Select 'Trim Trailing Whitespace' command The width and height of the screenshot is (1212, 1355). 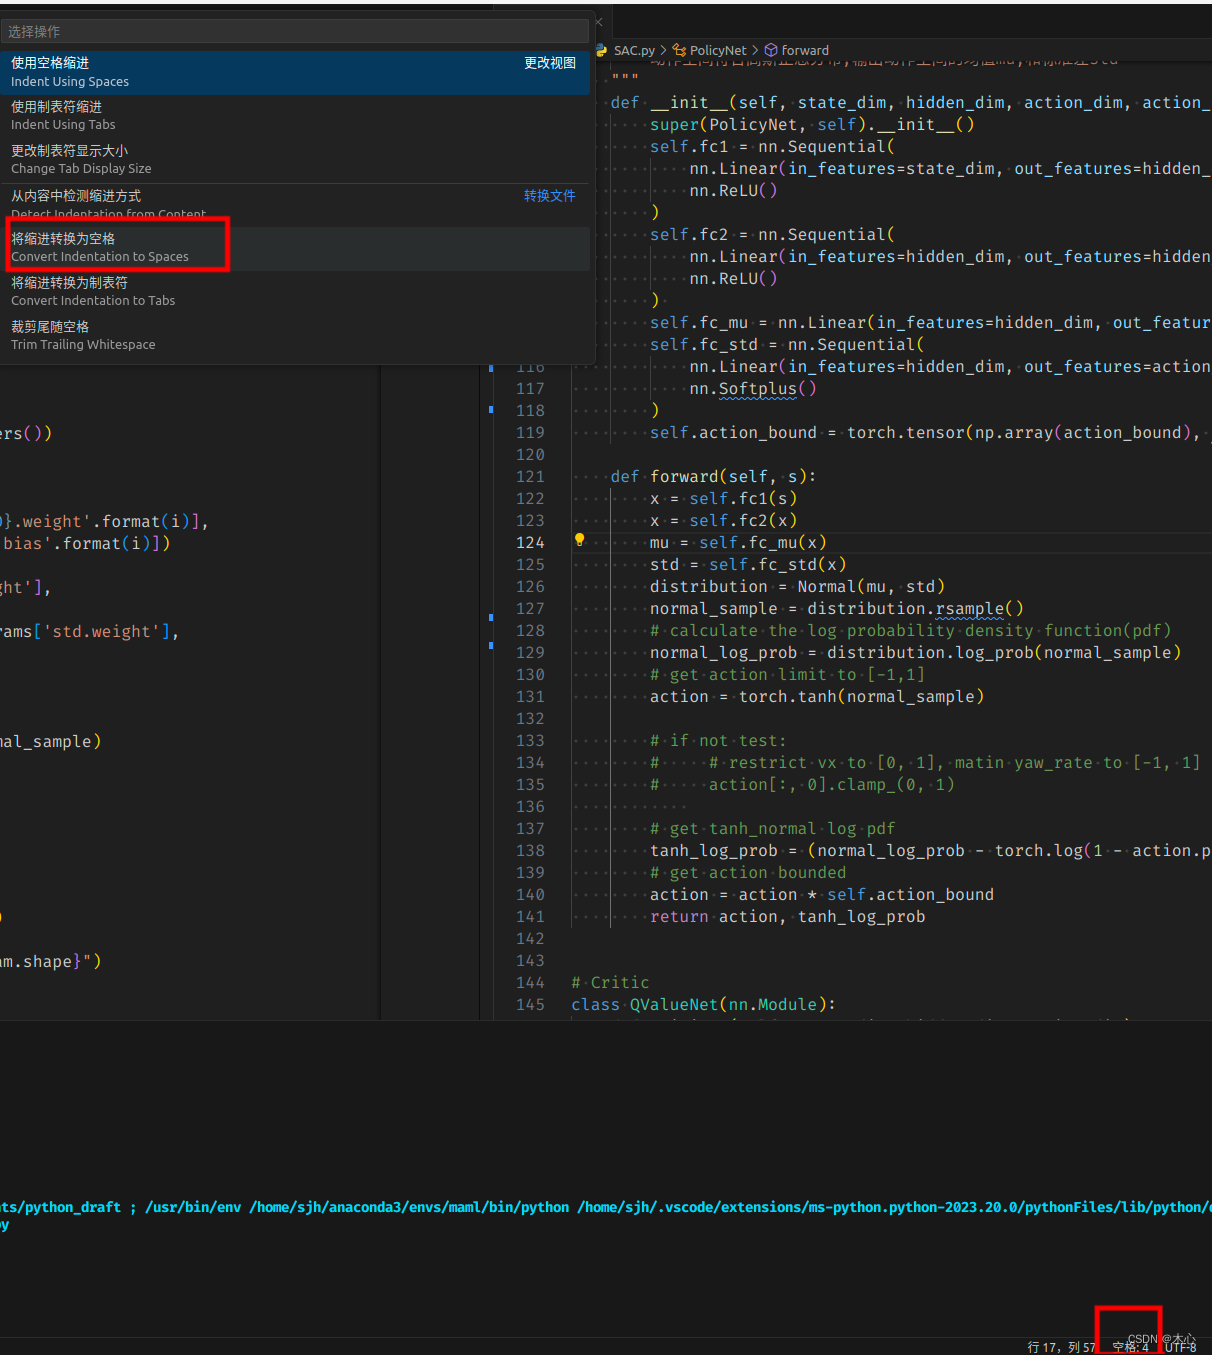(x=294, y=336)
